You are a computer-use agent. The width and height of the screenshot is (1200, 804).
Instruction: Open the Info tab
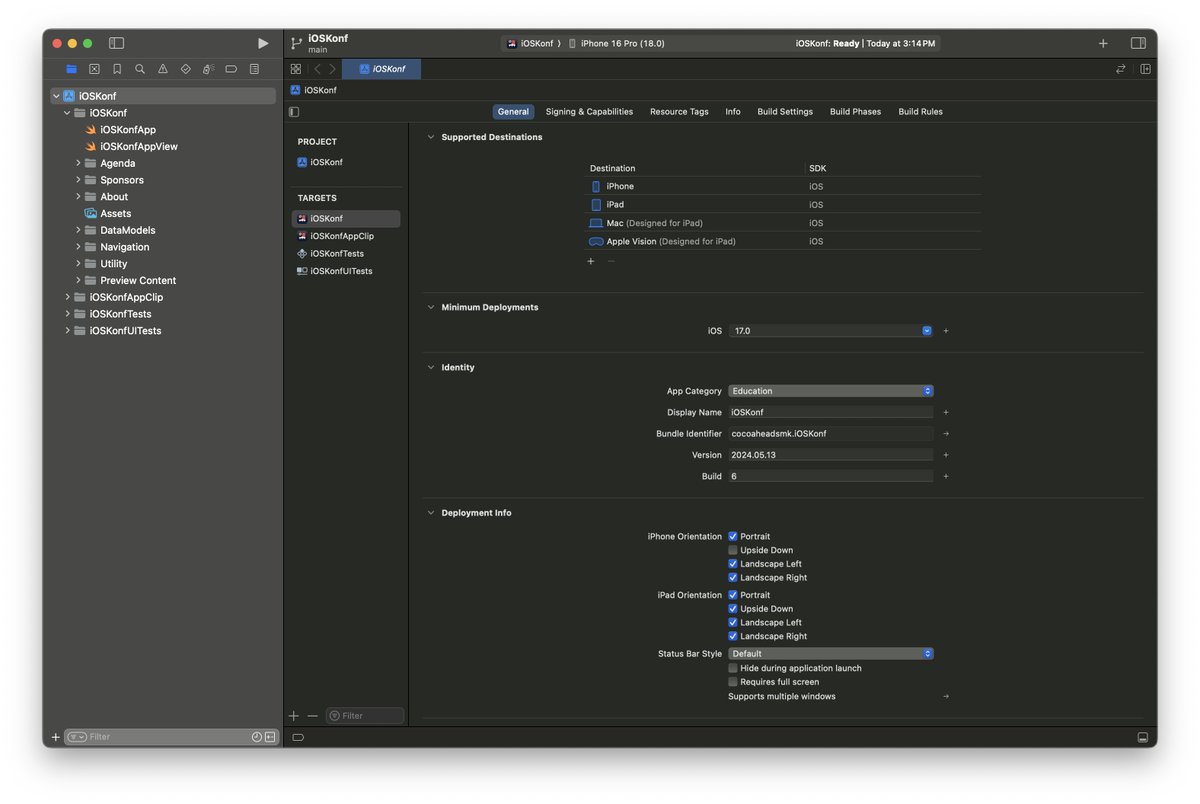733,112
